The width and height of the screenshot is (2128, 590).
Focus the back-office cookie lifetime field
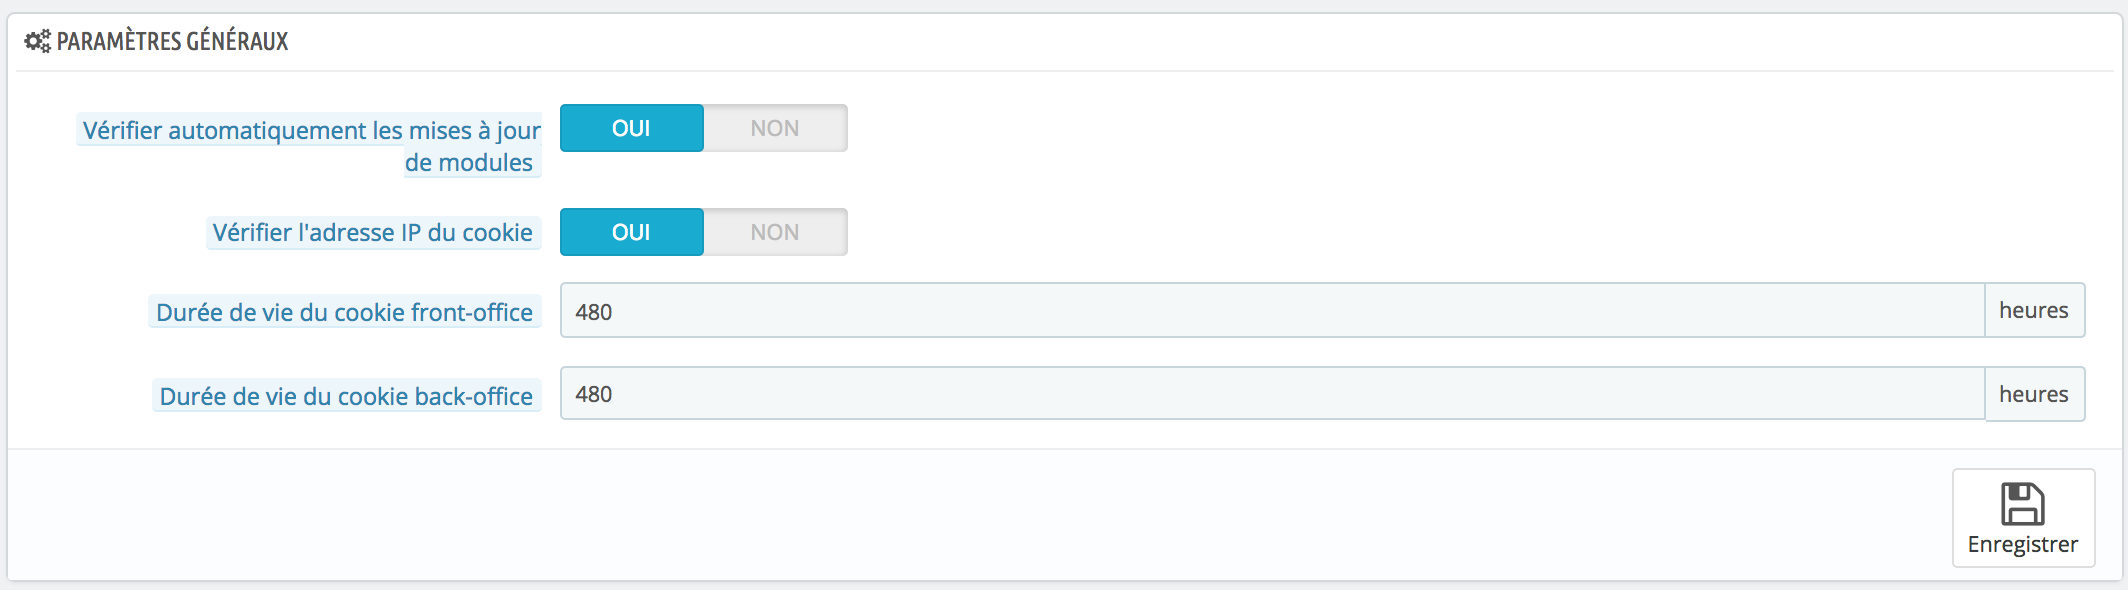[1272, 393]
